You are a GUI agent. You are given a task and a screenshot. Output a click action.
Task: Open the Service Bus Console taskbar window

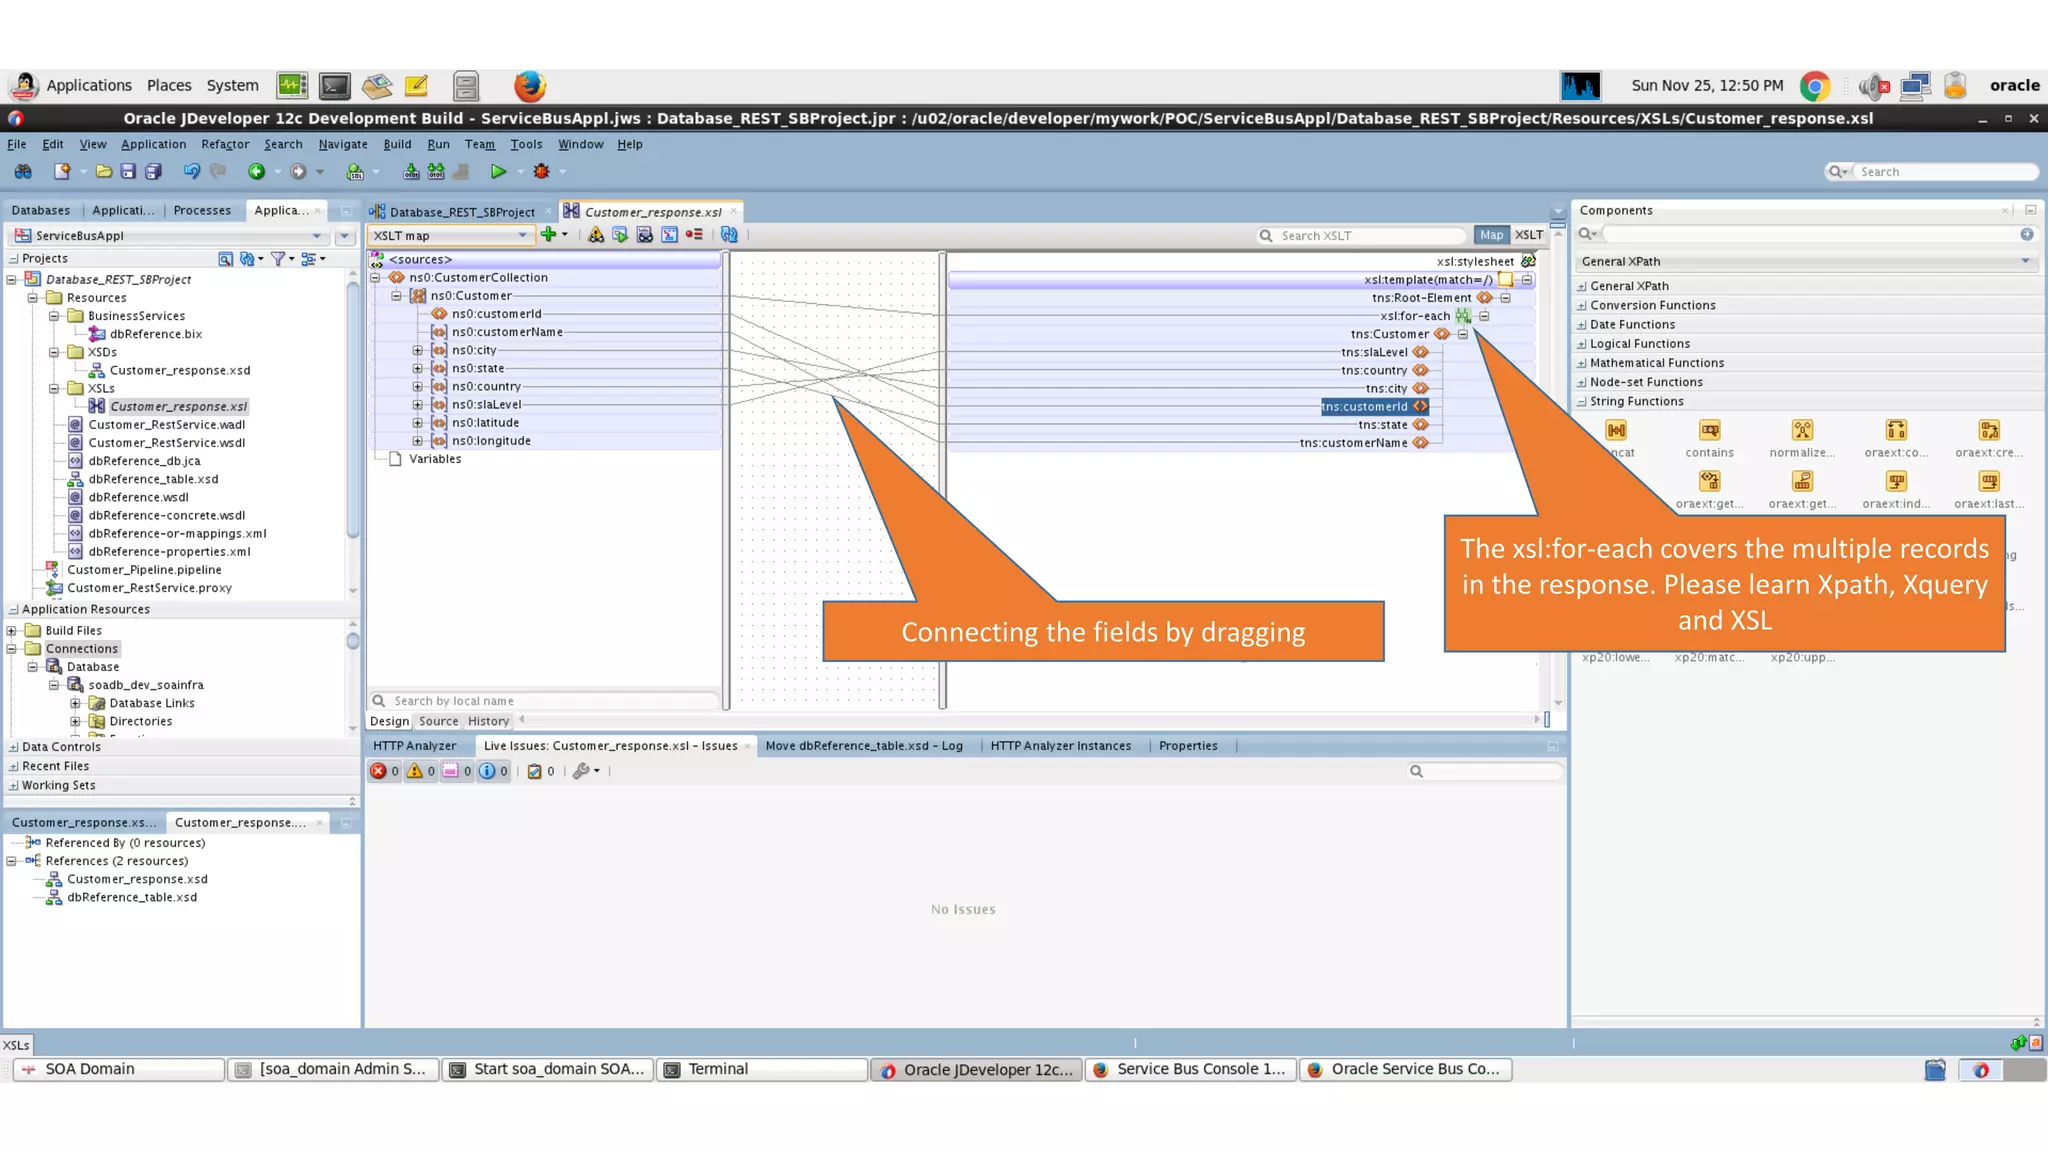[x=1190, y=1069]
